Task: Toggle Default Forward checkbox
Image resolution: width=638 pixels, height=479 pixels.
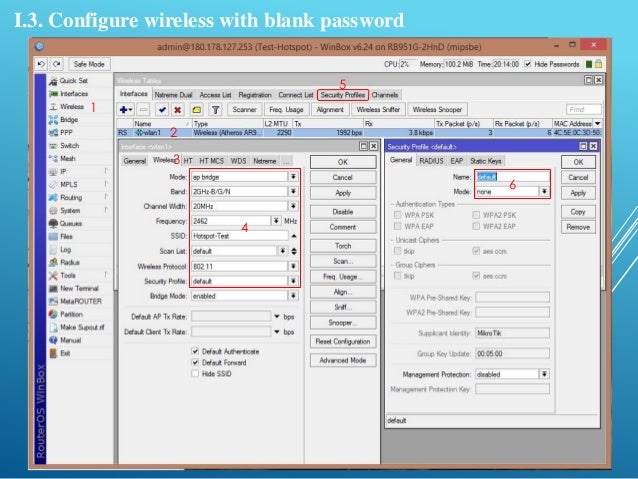Action: (195, 363)
